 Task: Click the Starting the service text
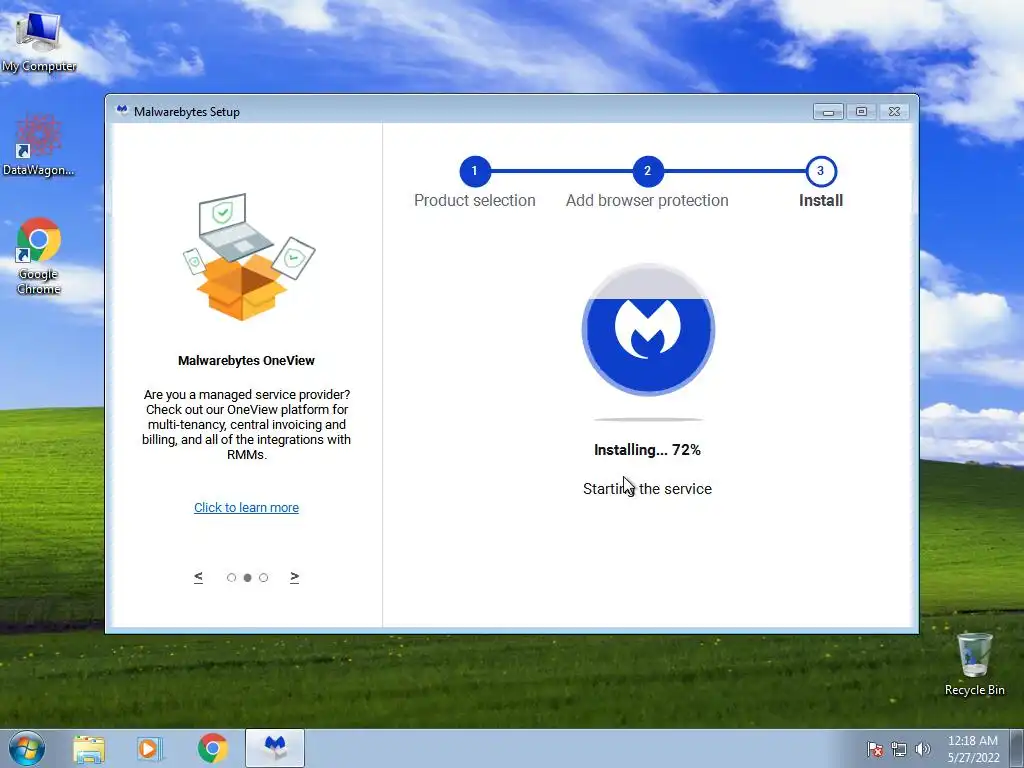pyautogui.click(x=647, y=488)
